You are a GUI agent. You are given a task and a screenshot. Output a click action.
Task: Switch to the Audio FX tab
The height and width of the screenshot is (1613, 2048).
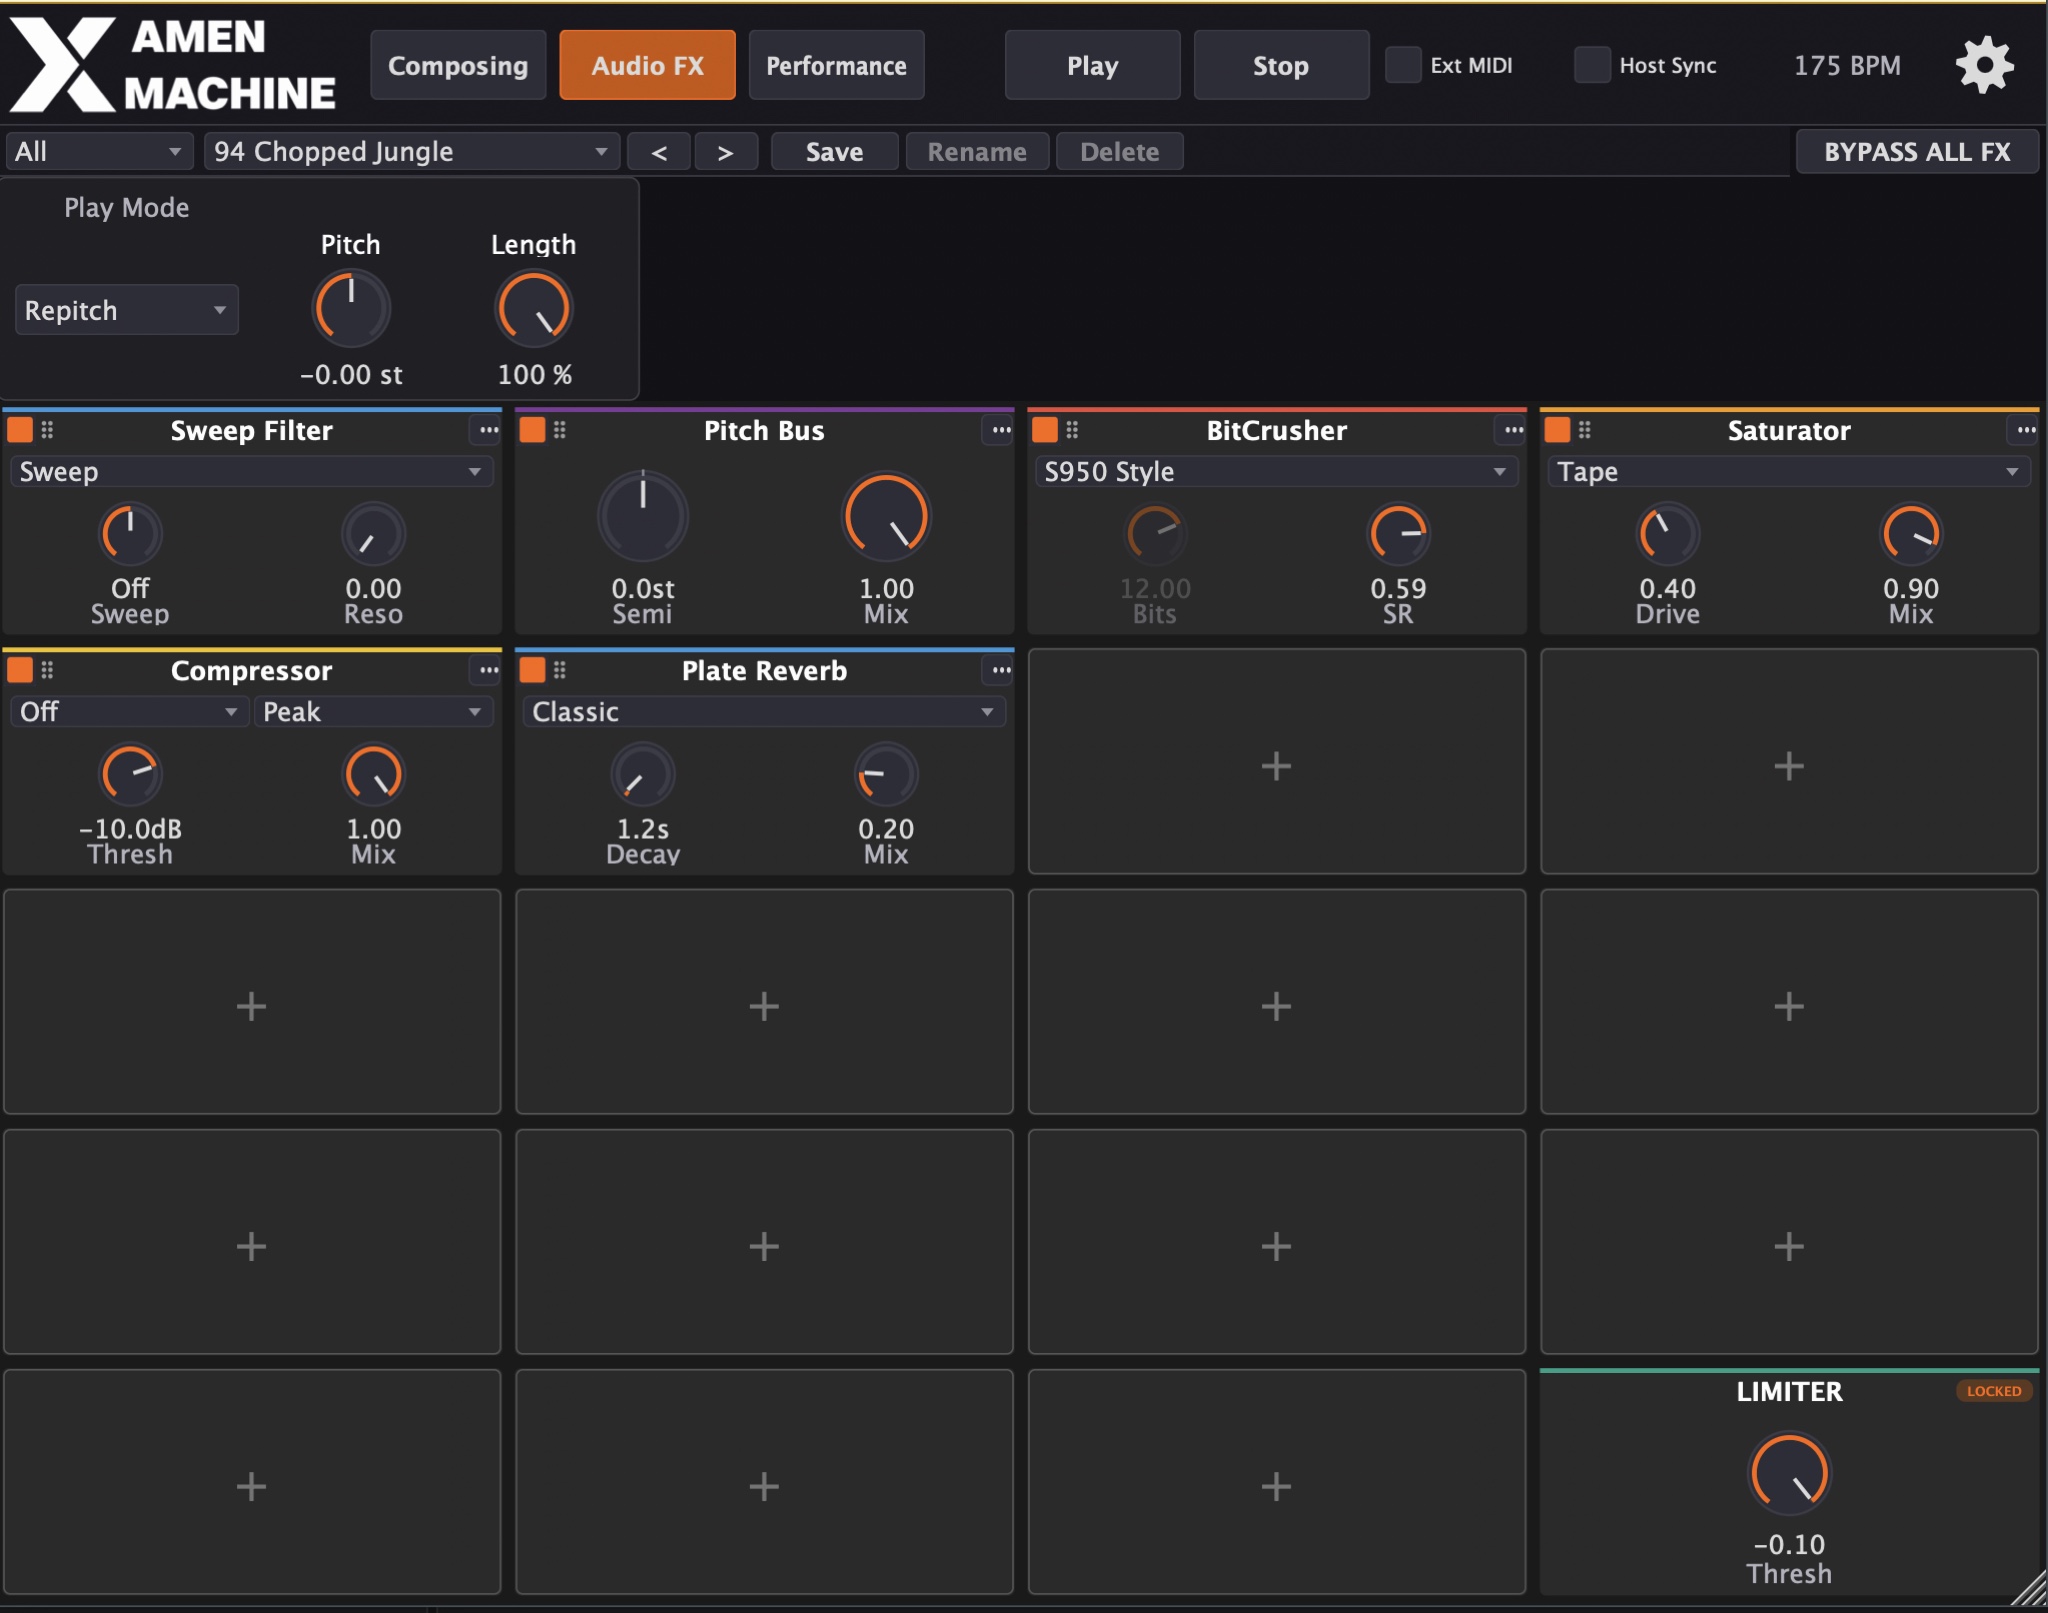click(647, 65)
